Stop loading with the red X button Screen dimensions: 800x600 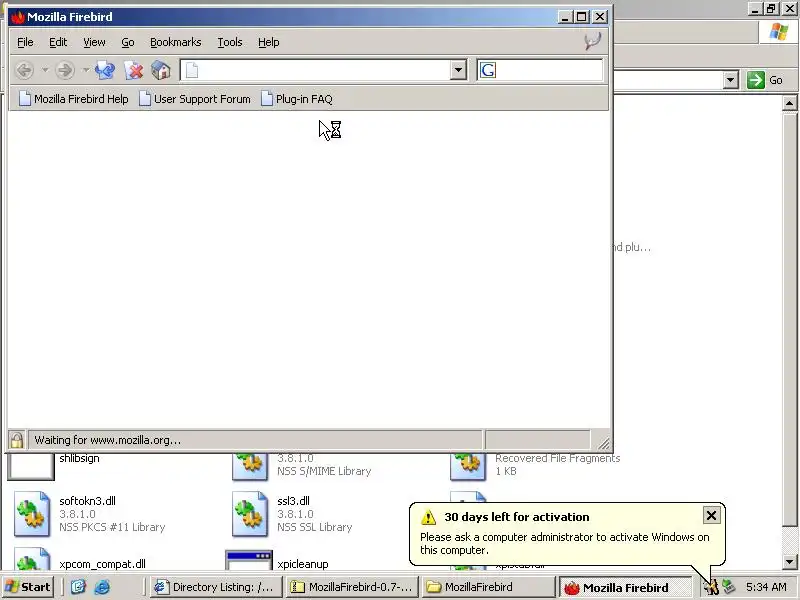(134, 70)
